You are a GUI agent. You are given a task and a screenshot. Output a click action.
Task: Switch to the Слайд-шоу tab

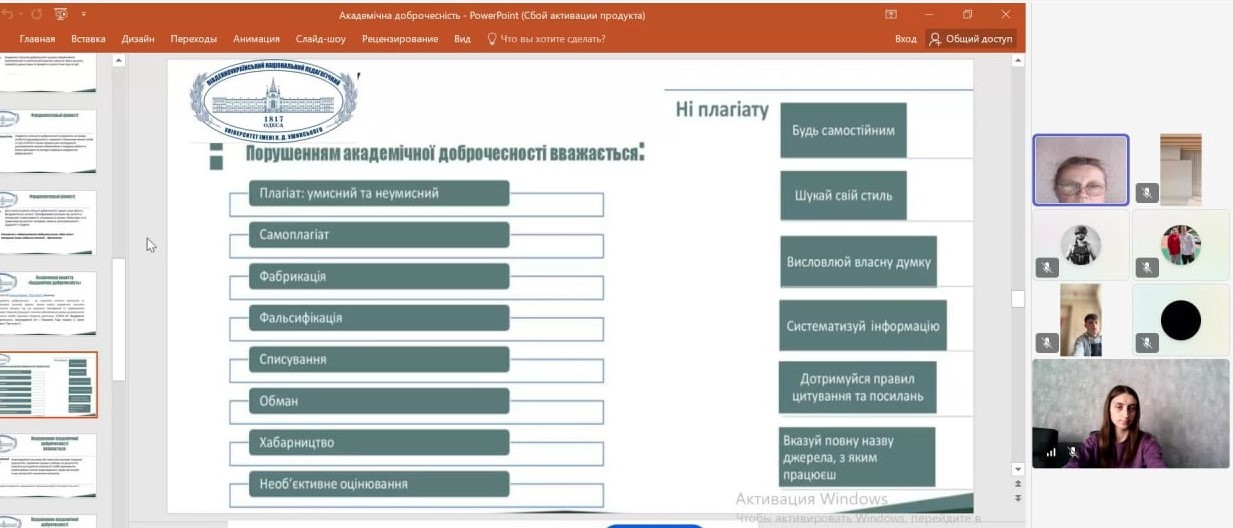click(x=320, y=39)
